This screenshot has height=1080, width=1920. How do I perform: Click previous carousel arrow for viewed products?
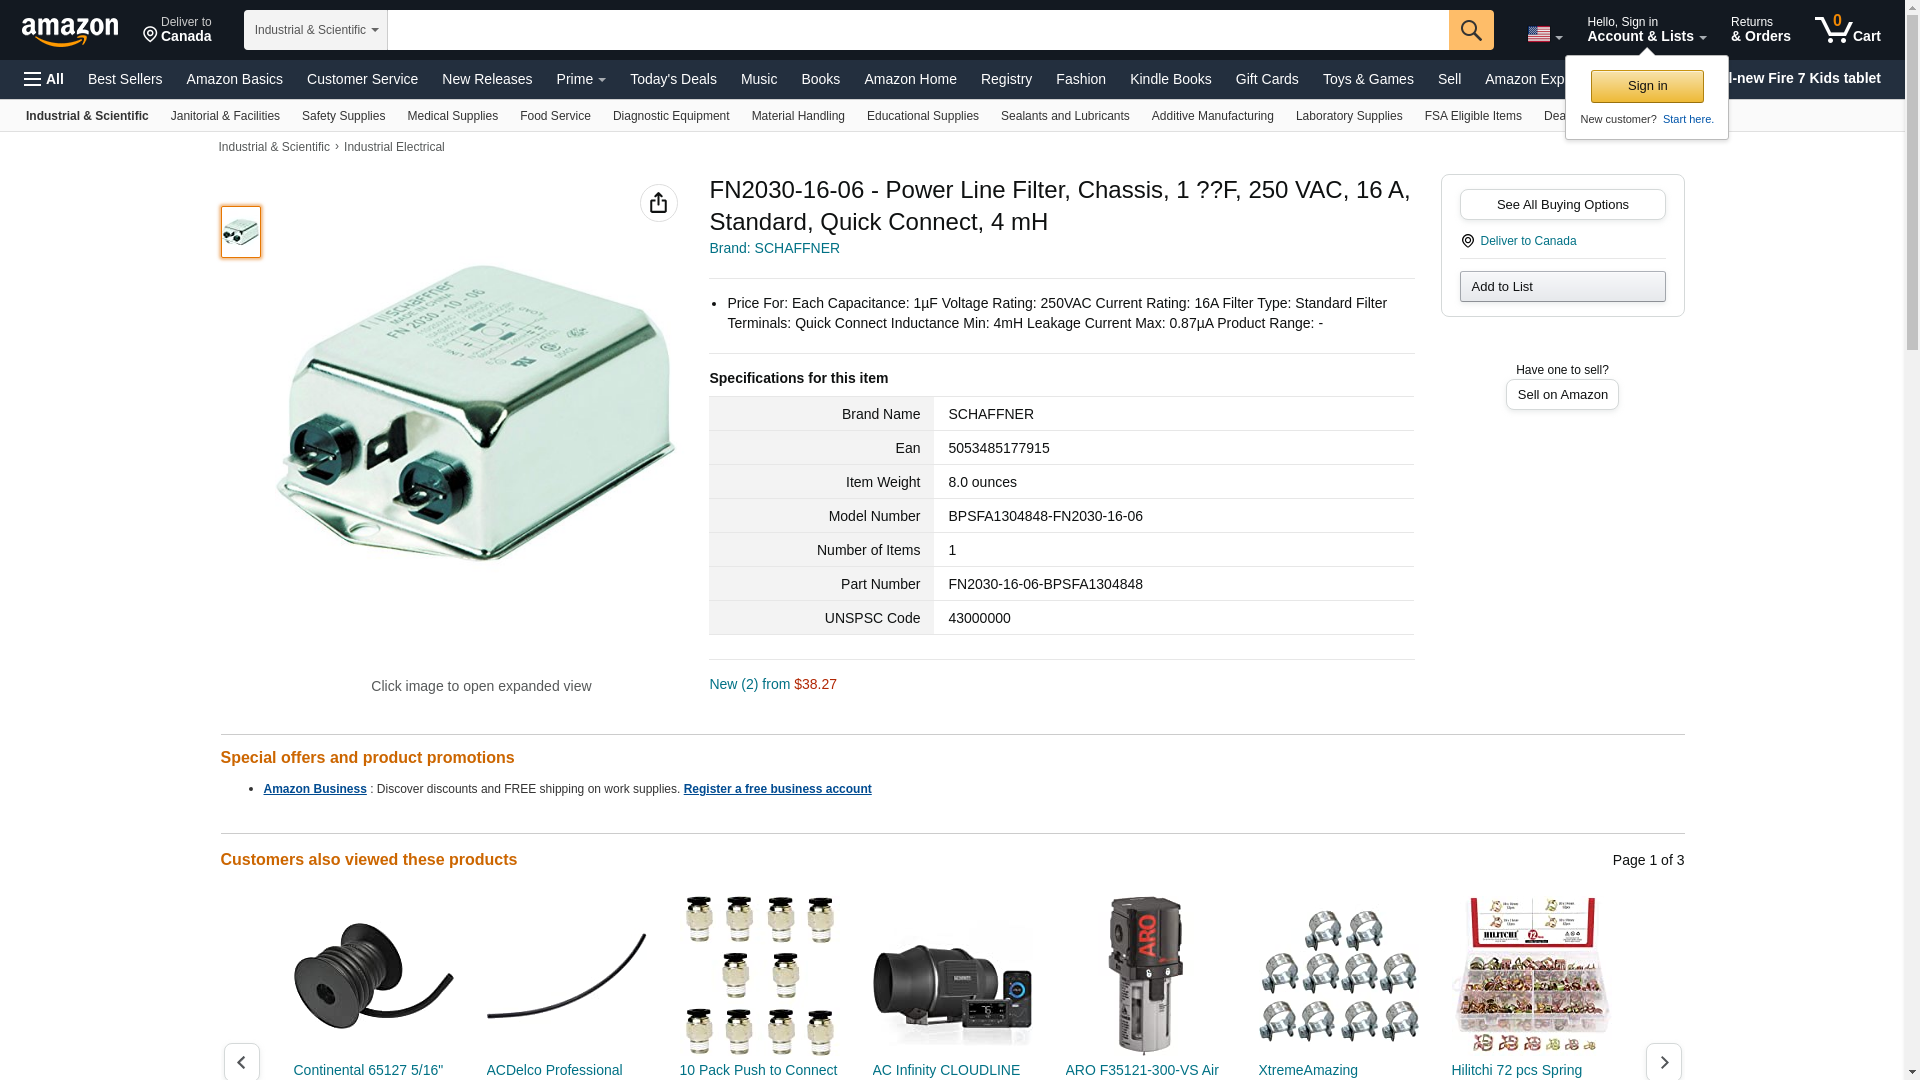click(241, 1062)
